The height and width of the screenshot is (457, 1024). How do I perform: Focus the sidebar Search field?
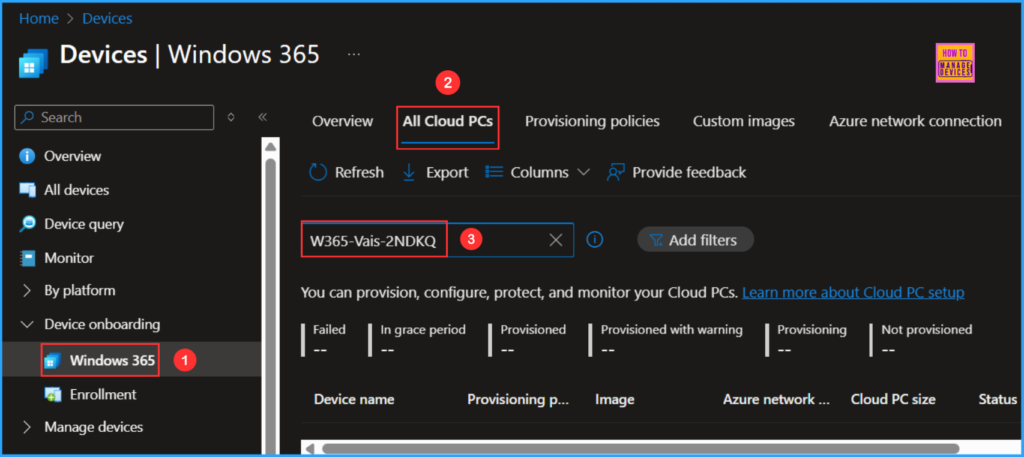click(x=114, y=118)
